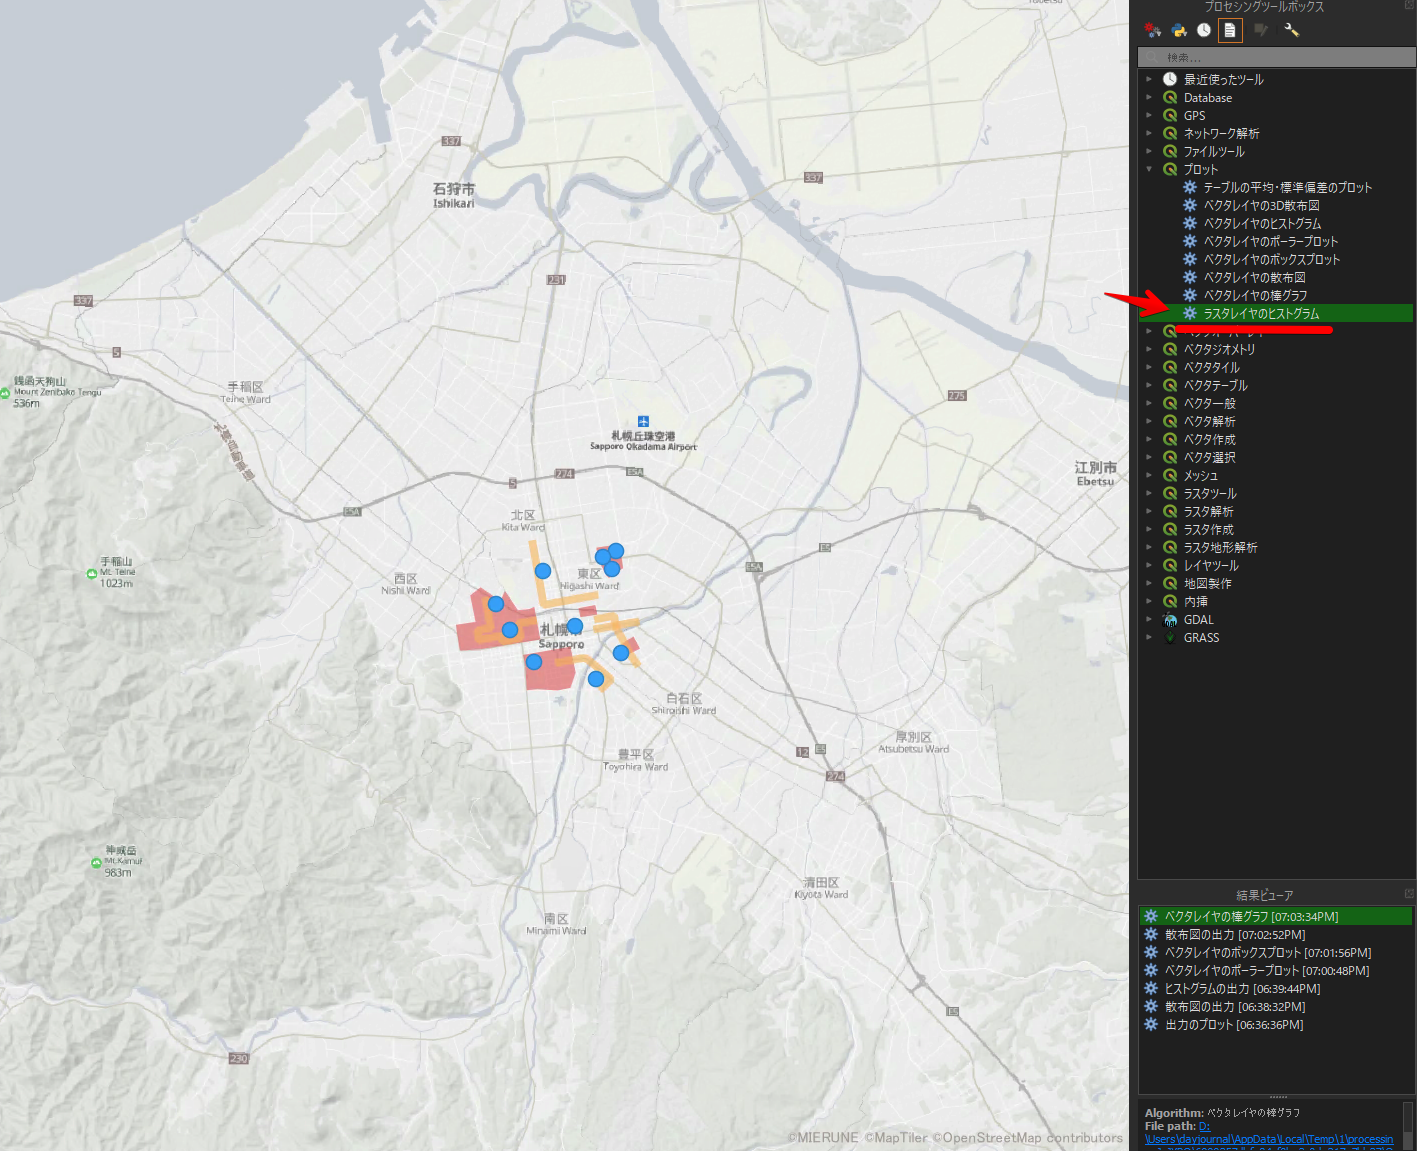Image resolution: width=1417 pixels, height=1151 pixels.
Task: Float the processing toolbox panel
Action: (x=1409, y=5)
